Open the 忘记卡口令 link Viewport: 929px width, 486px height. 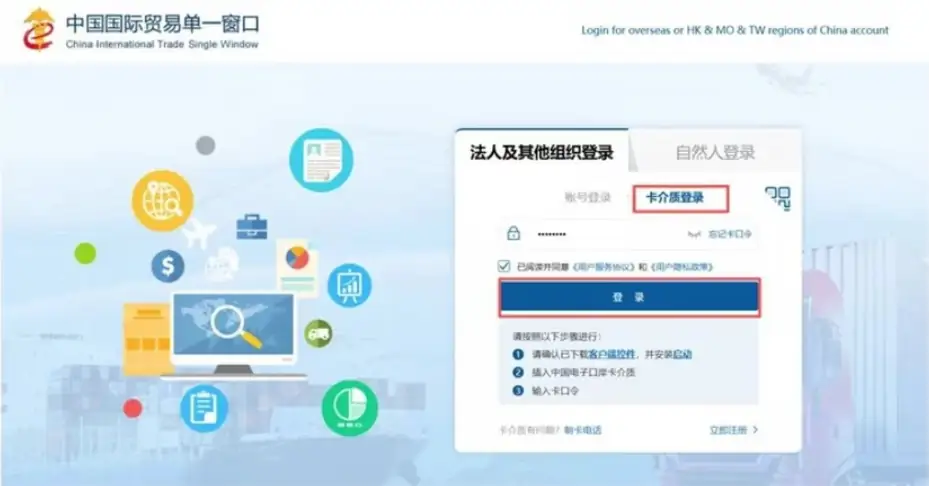click(x=730, y=234)
